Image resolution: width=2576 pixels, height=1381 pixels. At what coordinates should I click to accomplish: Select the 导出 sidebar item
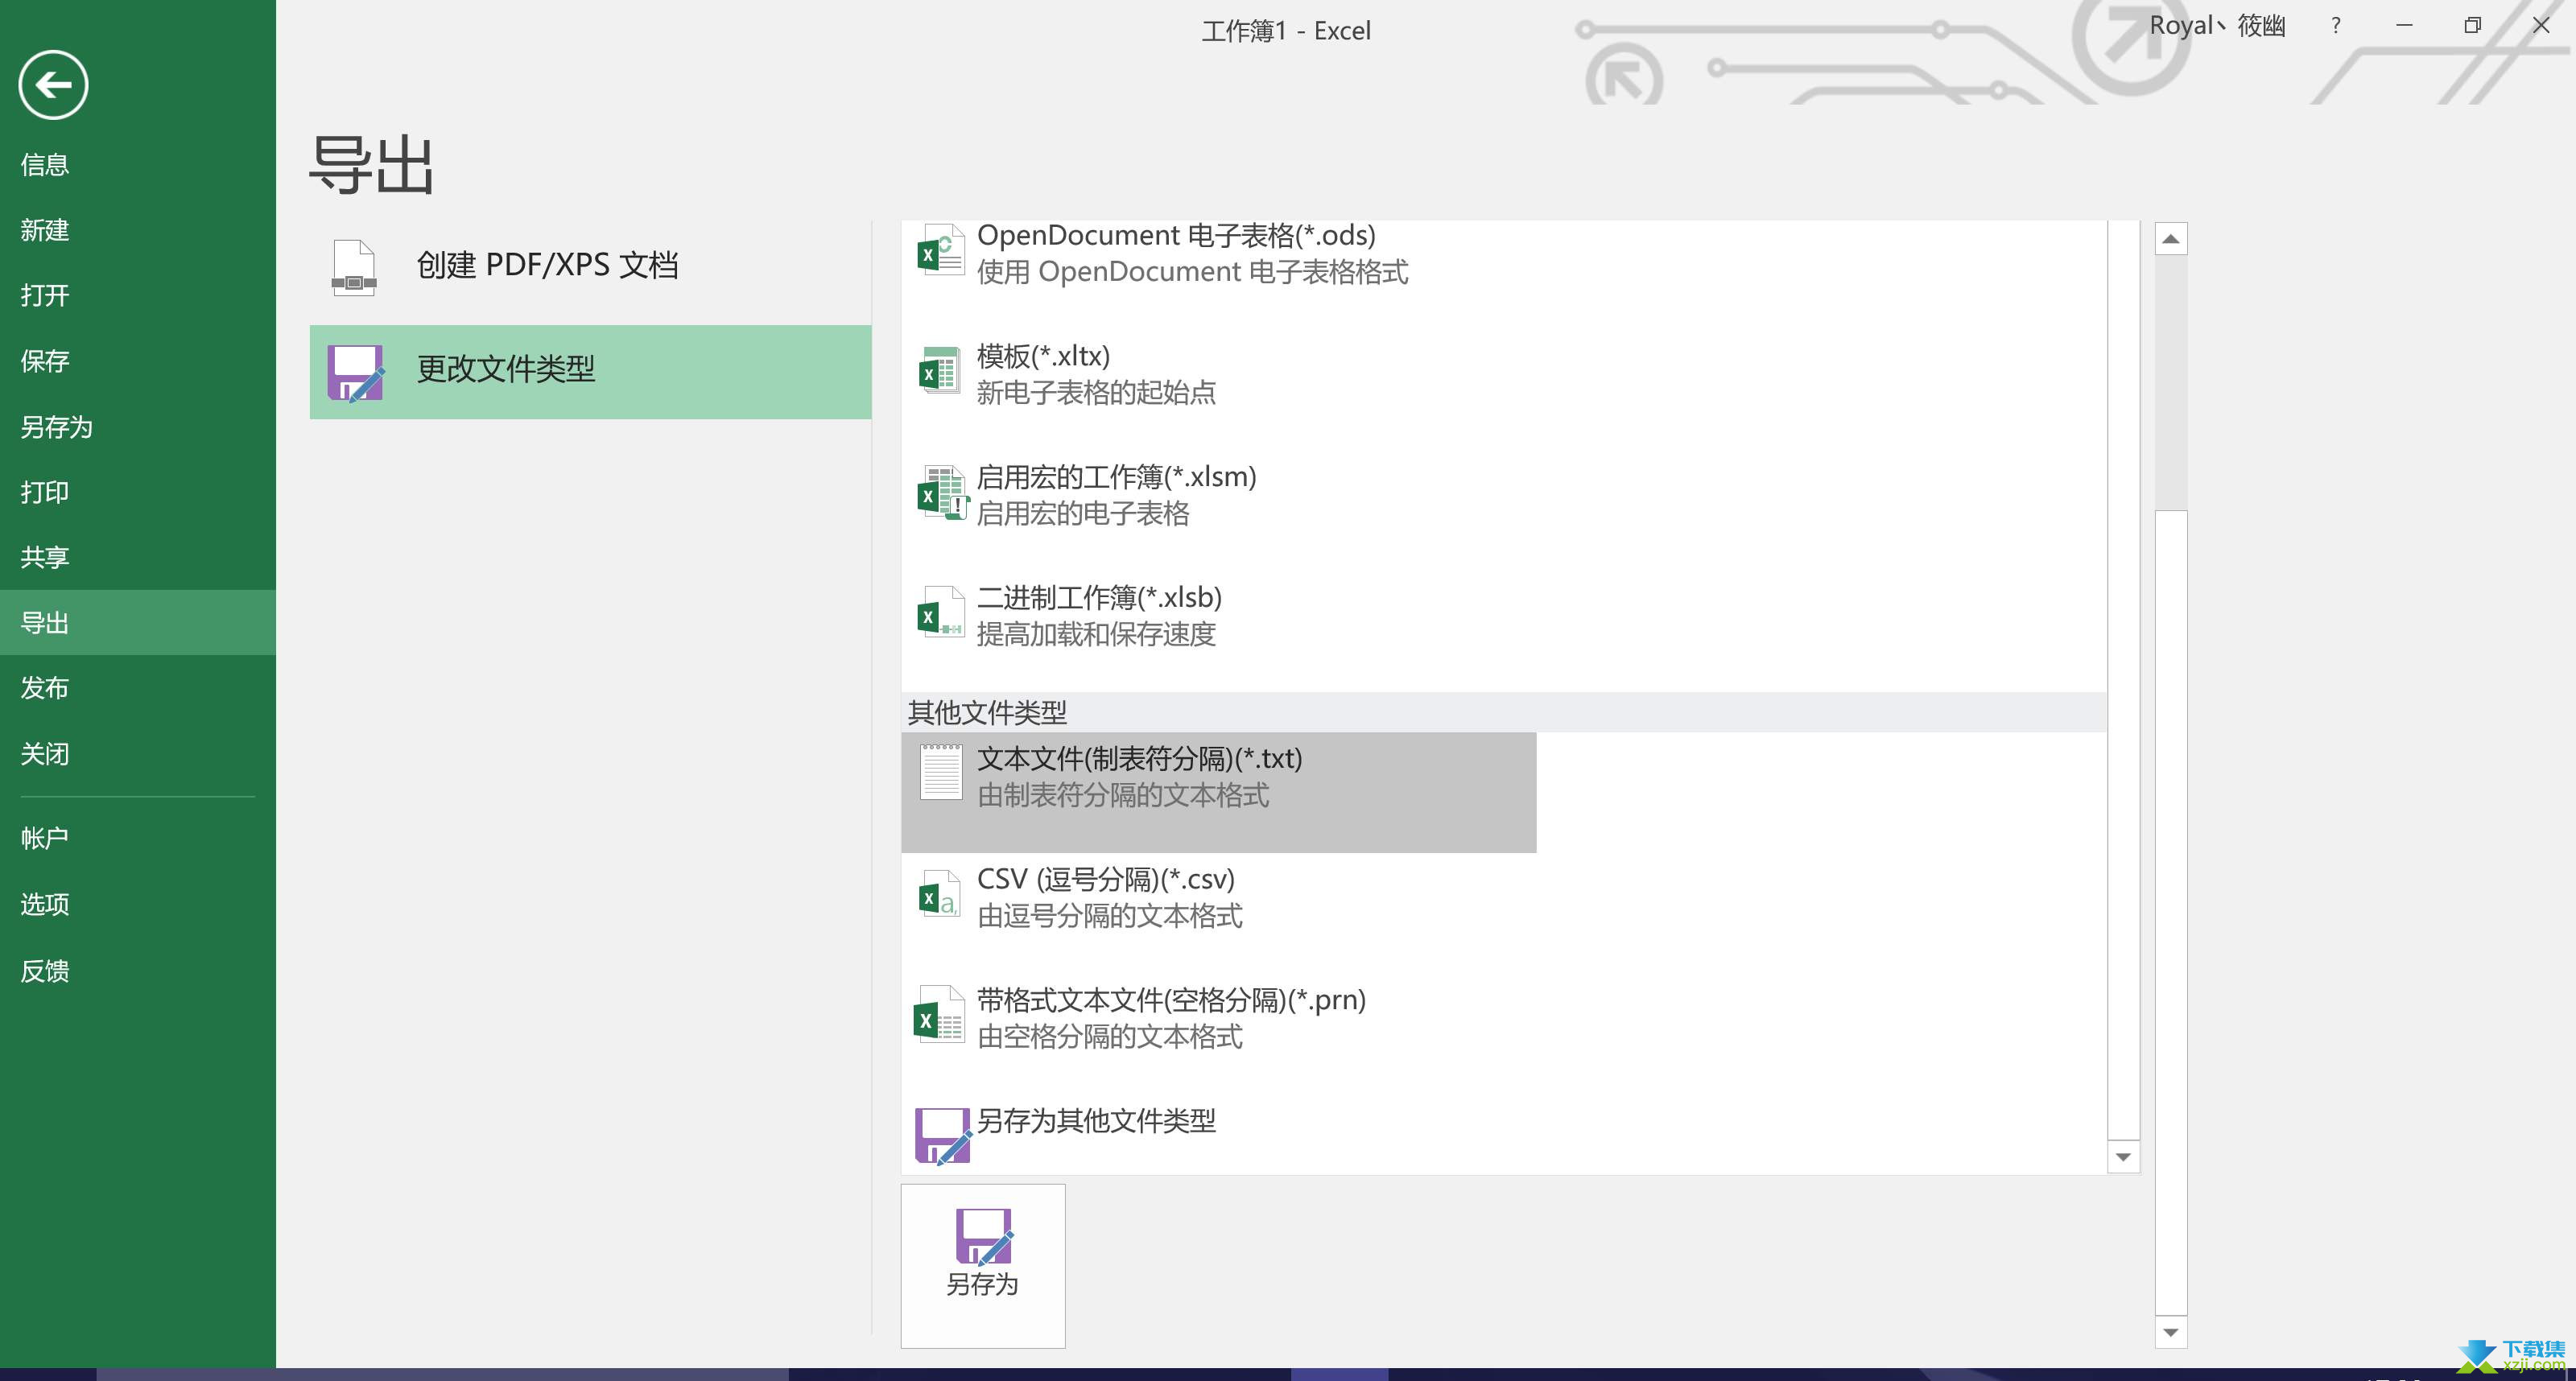tap(138, 622)
